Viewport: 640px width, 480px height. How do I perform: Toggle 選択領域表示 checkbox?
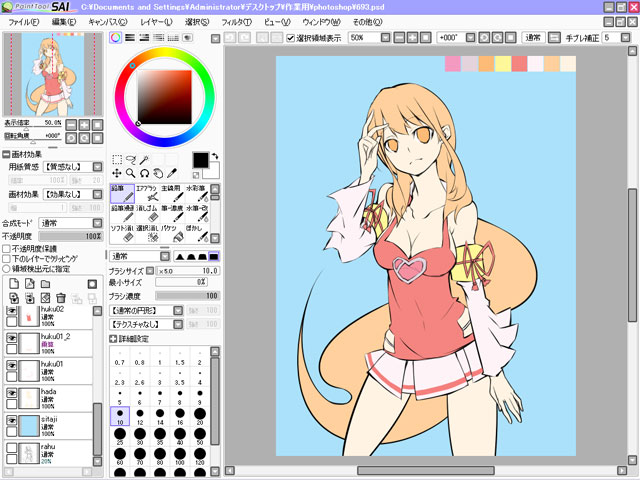tap(291, 38)
